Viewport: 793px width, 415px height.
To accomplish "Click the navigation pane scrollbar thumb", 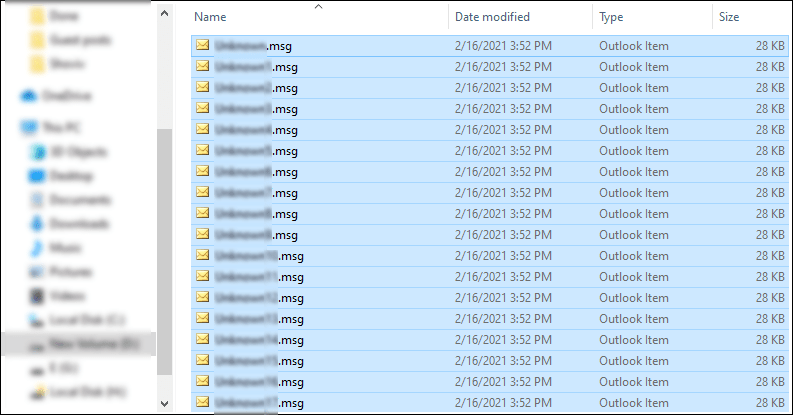I will tap(164, 251).
